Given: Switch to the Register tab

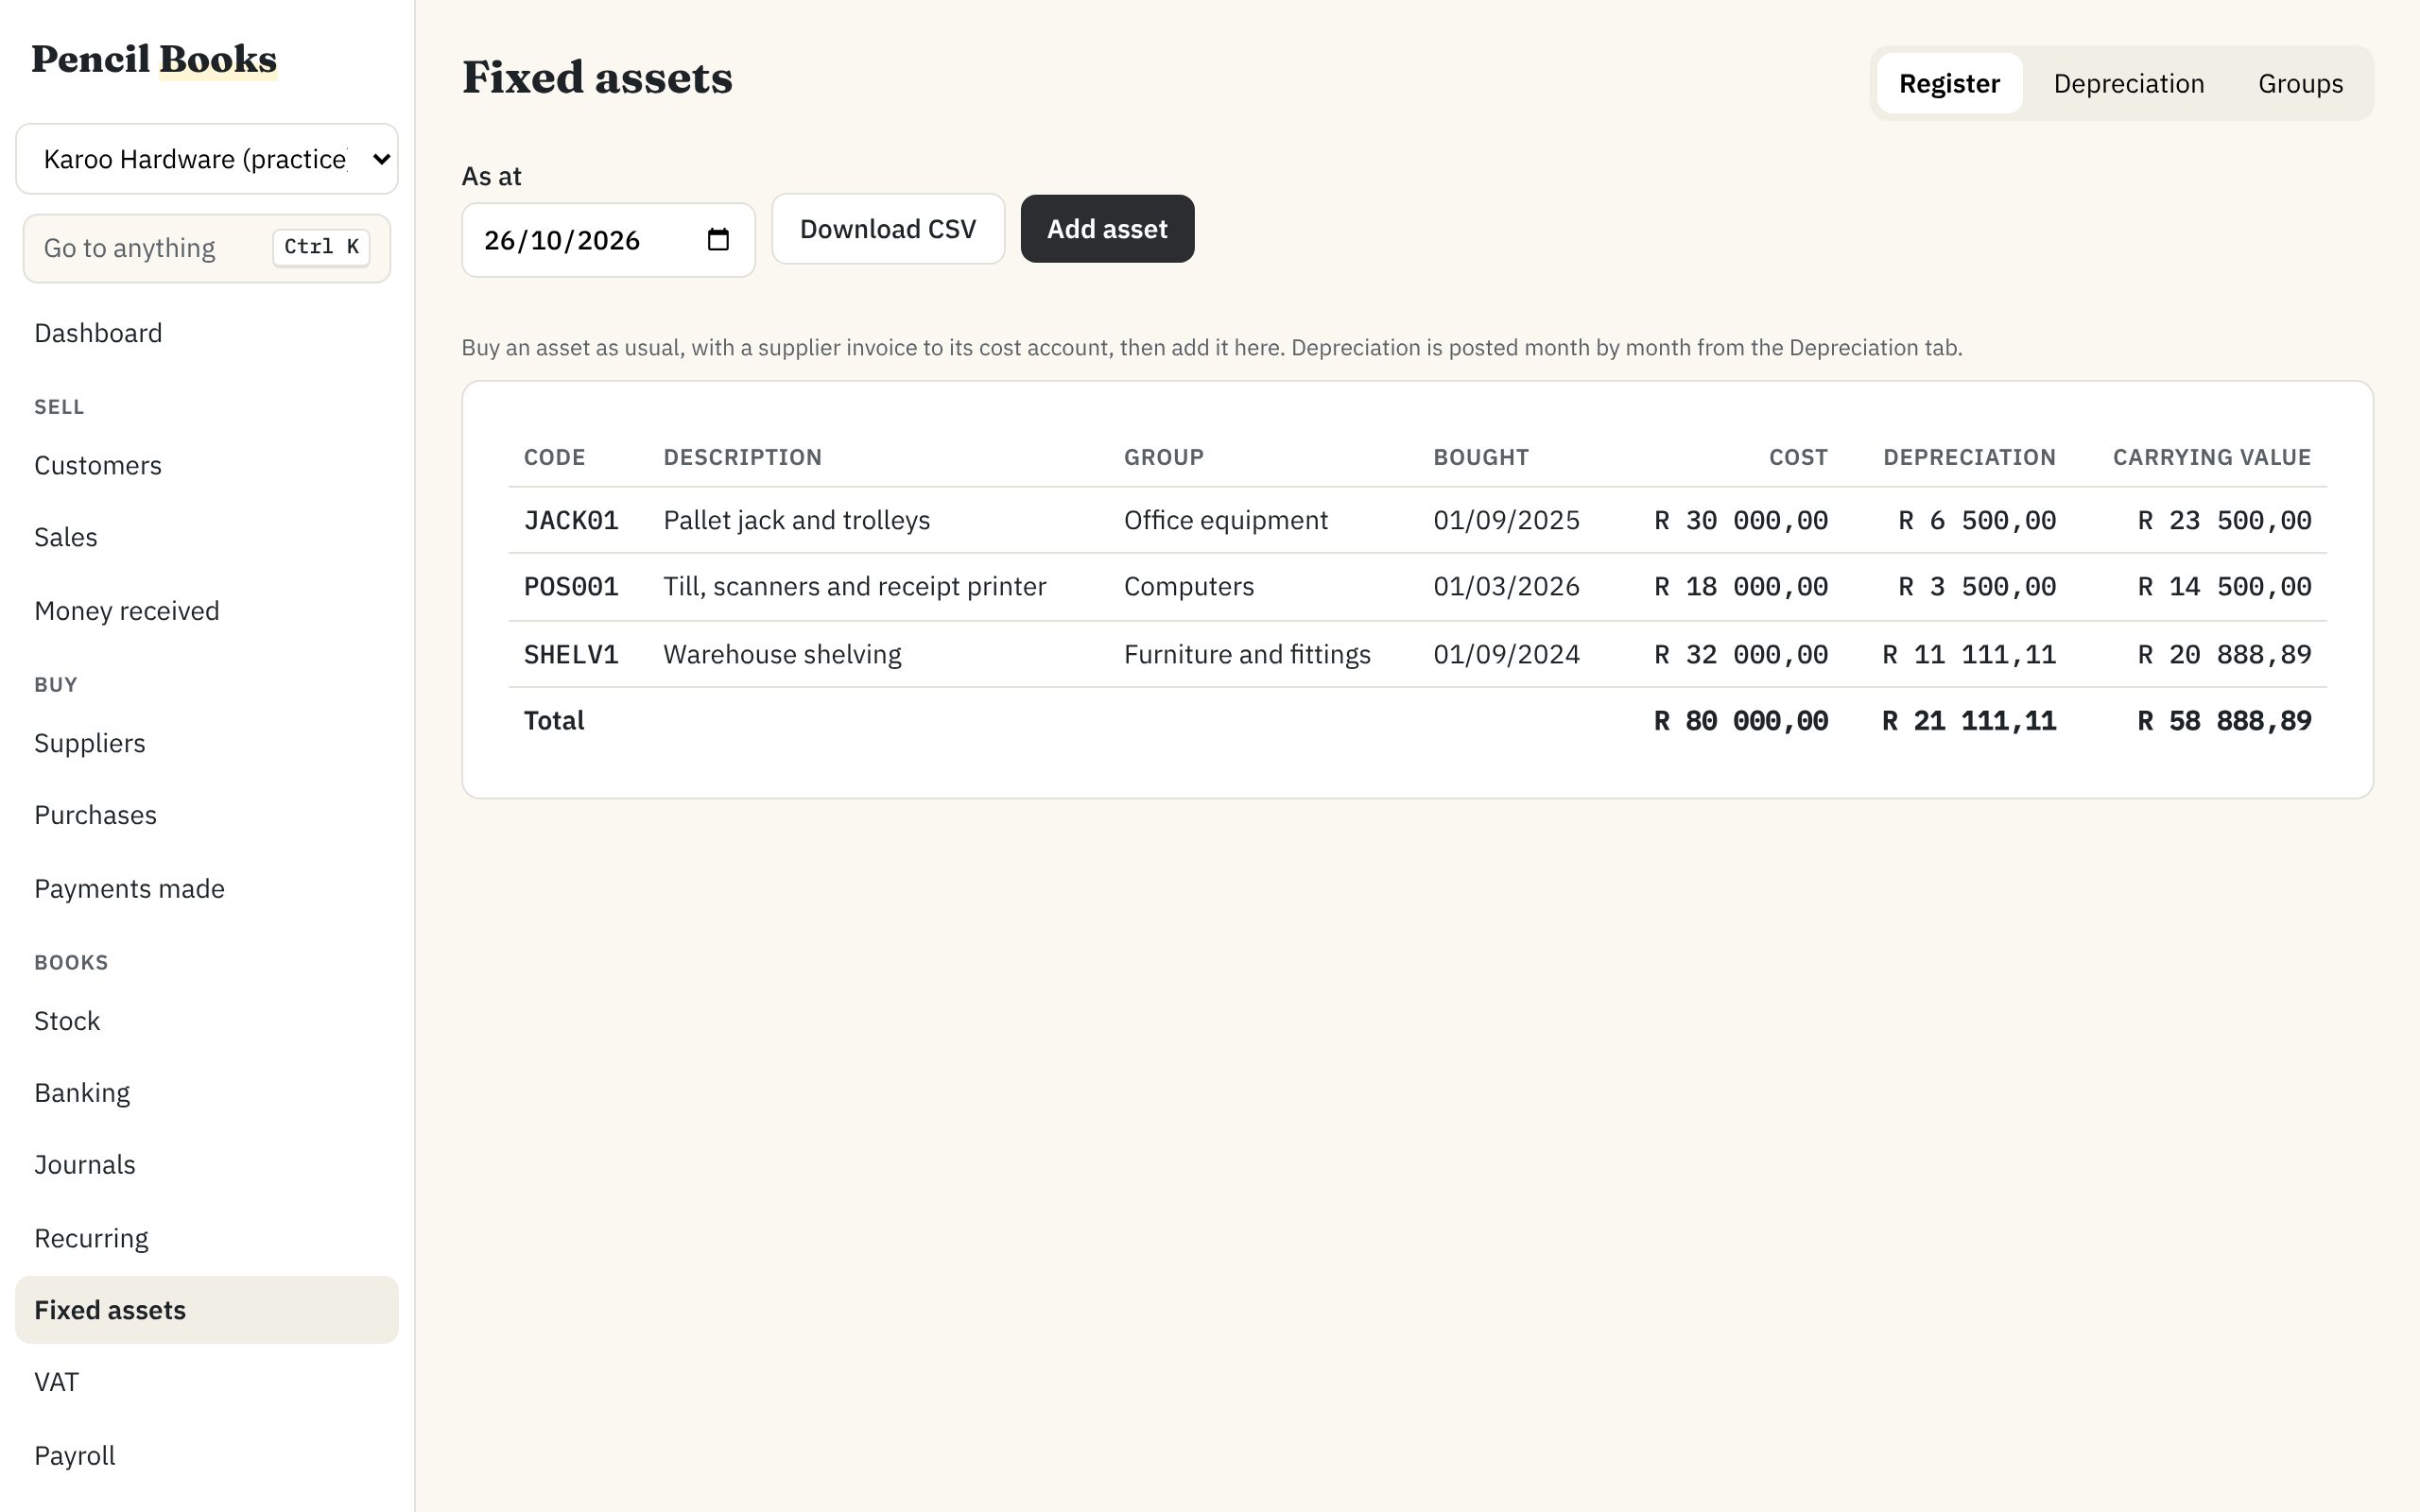Looking at the screenshot, I should 1949,83.
